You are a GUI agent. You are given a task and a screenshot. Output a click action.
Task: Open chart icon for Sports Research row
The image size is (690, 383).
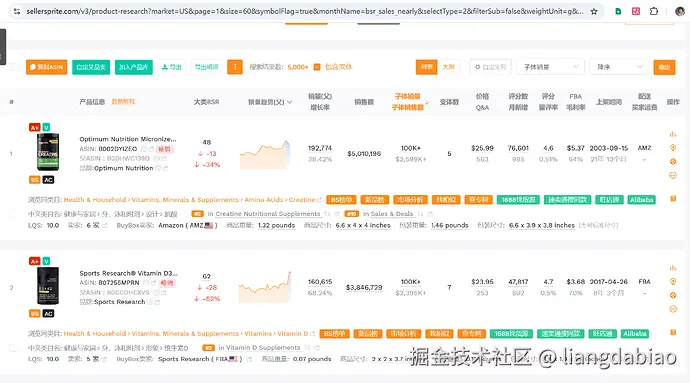[x=673, y=268]
